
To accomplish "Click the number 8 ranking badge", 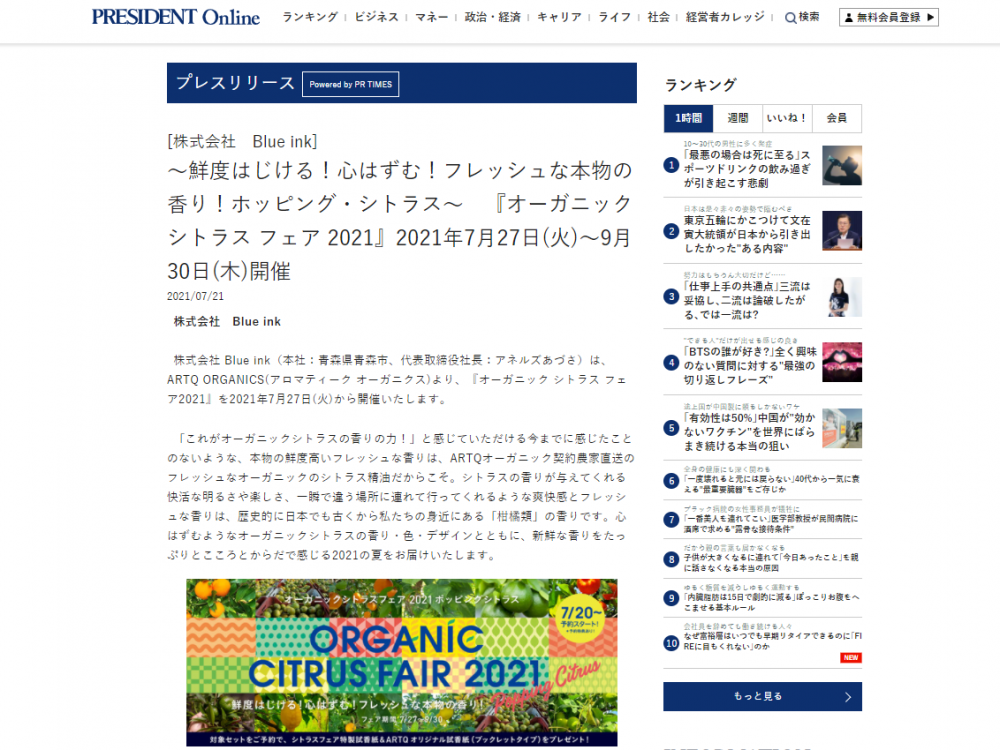I will (671, 559).
